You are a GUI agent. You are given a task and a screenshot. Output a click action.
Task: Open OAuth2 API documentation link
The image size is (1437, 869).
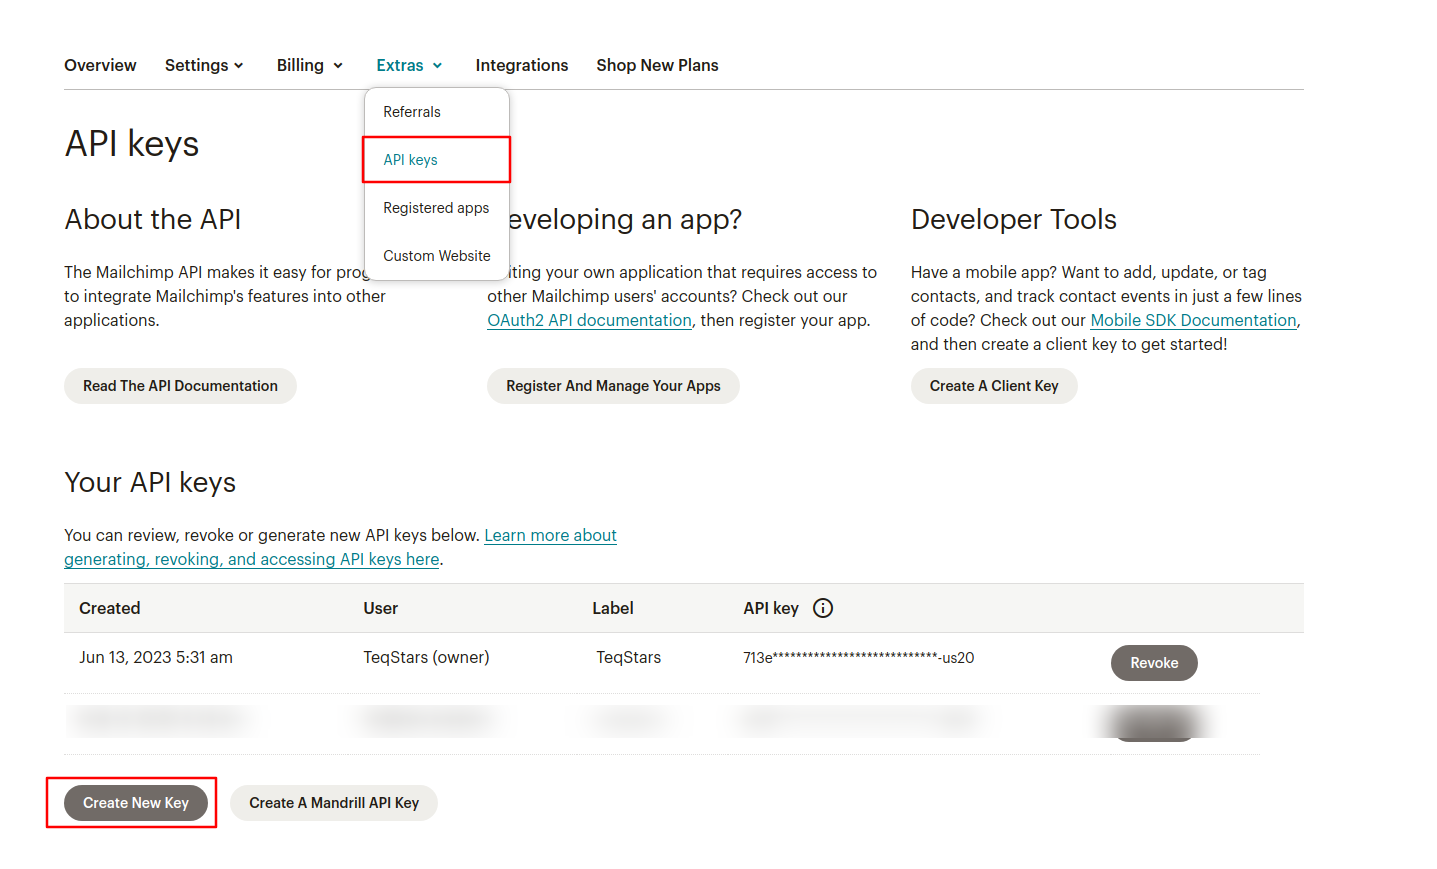pos(589,320)
